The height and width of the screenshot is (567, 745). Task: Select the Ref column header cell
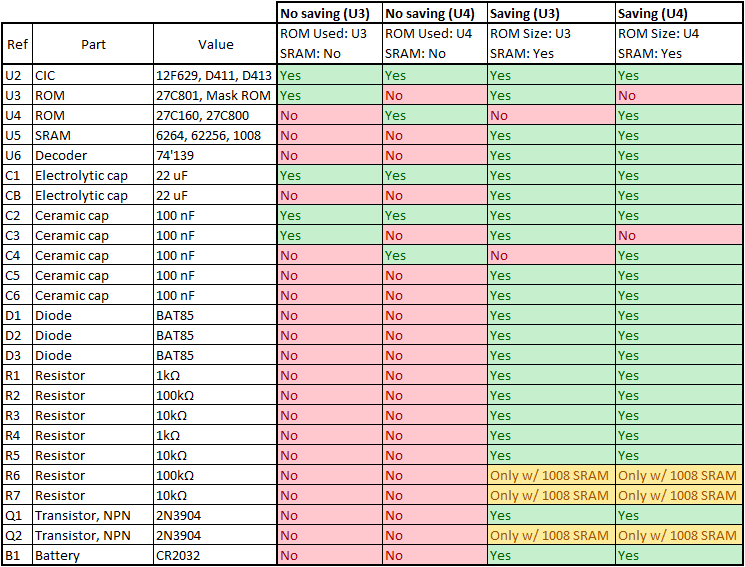(17, 44)
